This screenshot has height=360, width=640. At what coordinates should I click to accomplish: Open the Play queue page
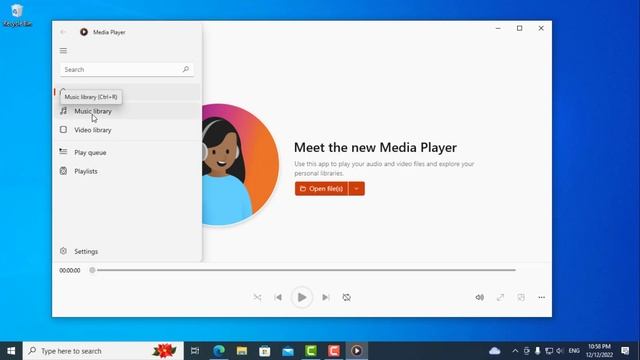pyautogui.click(x=127, y=152)
